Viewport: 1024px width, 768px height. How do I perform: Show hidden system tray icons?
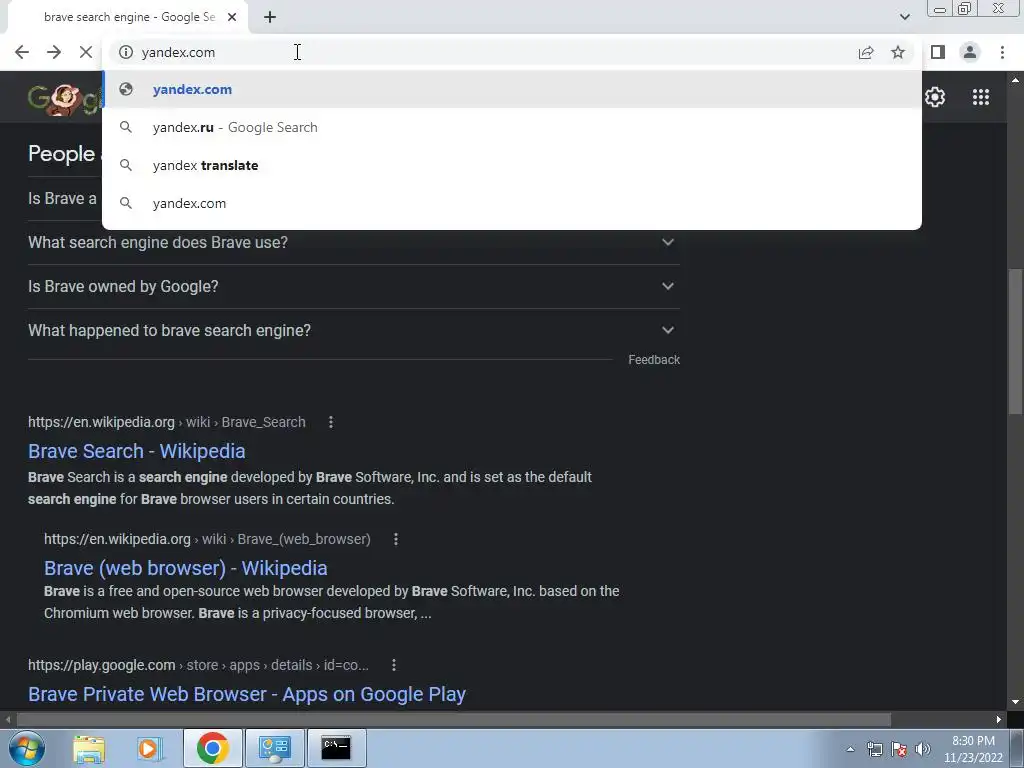tap(850, 749)
